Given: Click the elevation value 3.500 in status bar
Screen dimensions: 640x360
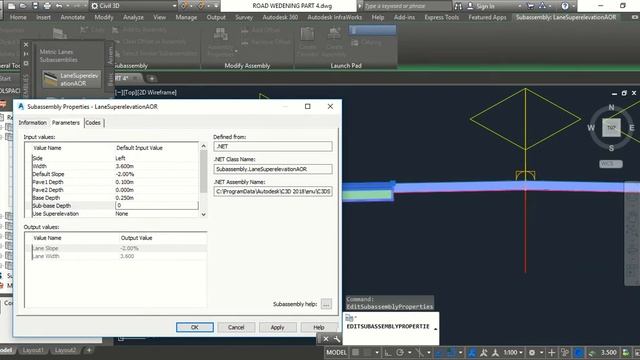Looking at the screenshot, I should tap(609, 353).
